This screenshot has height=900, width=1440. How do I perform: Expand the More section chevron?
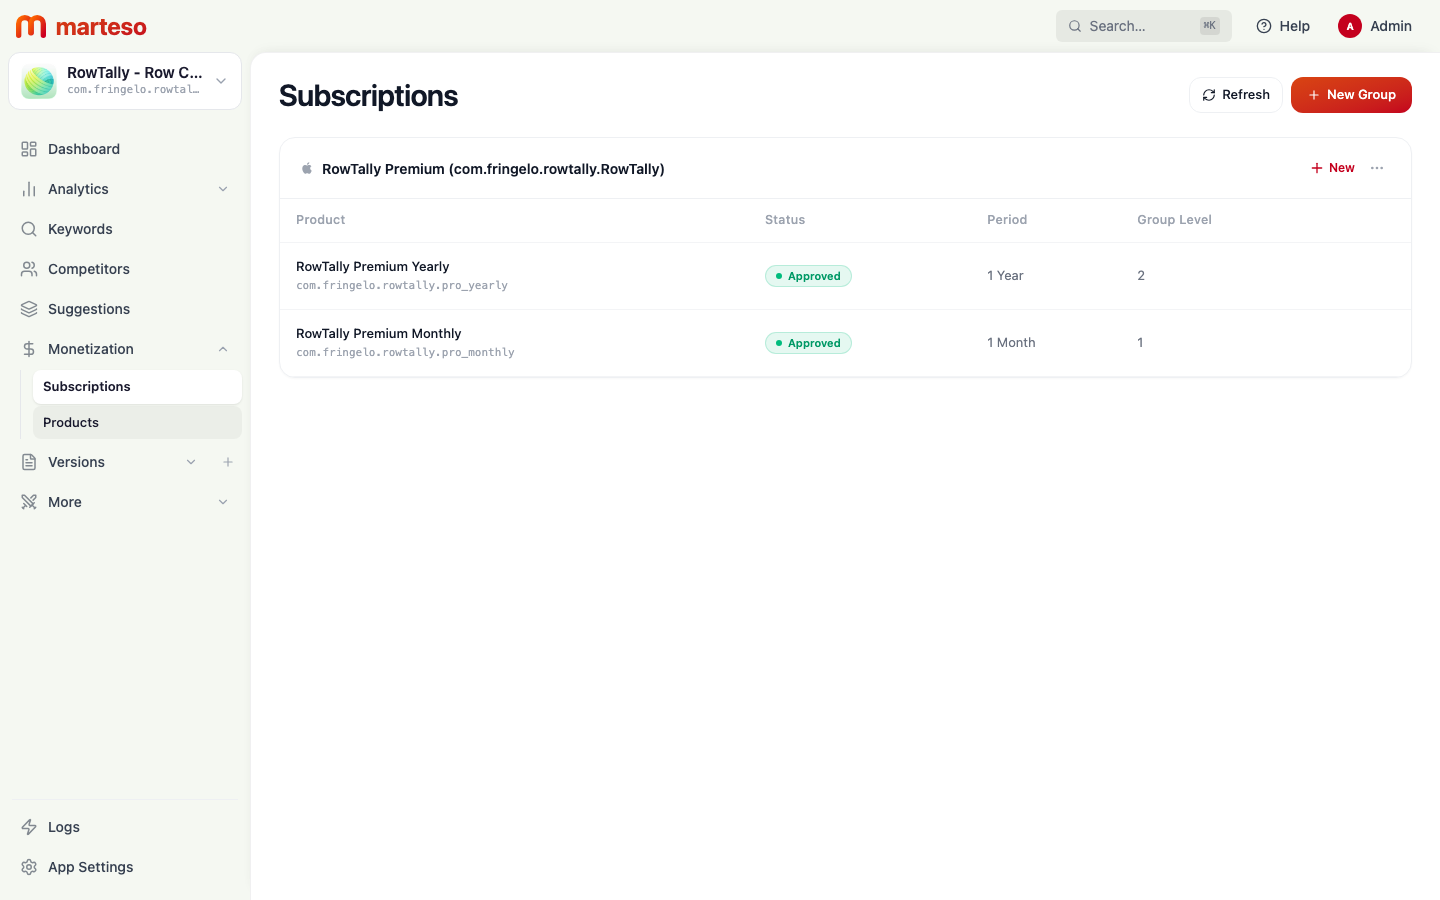click(x=223, y=502)
